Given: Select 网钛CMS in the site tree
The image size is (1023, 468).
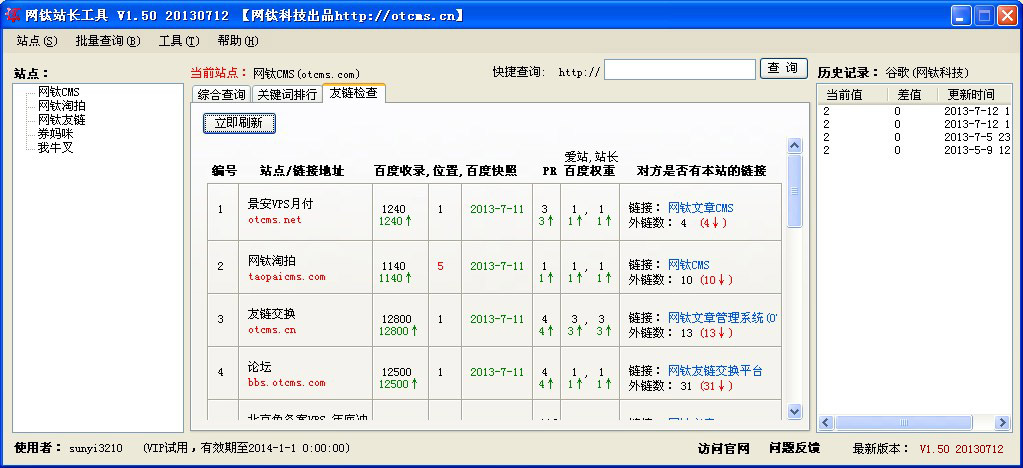Looking at the screenshot, I should point(58,92).
